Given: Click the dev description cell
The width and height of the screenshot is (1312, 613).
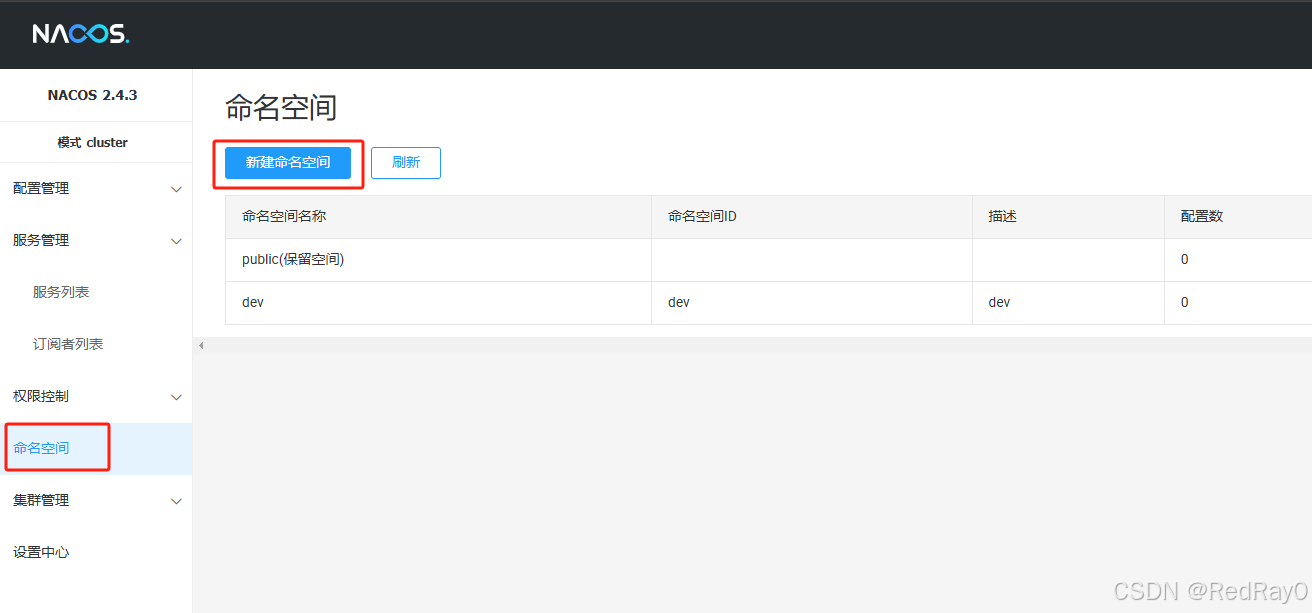Looking at the screenshot, I should click(1068, 303).
